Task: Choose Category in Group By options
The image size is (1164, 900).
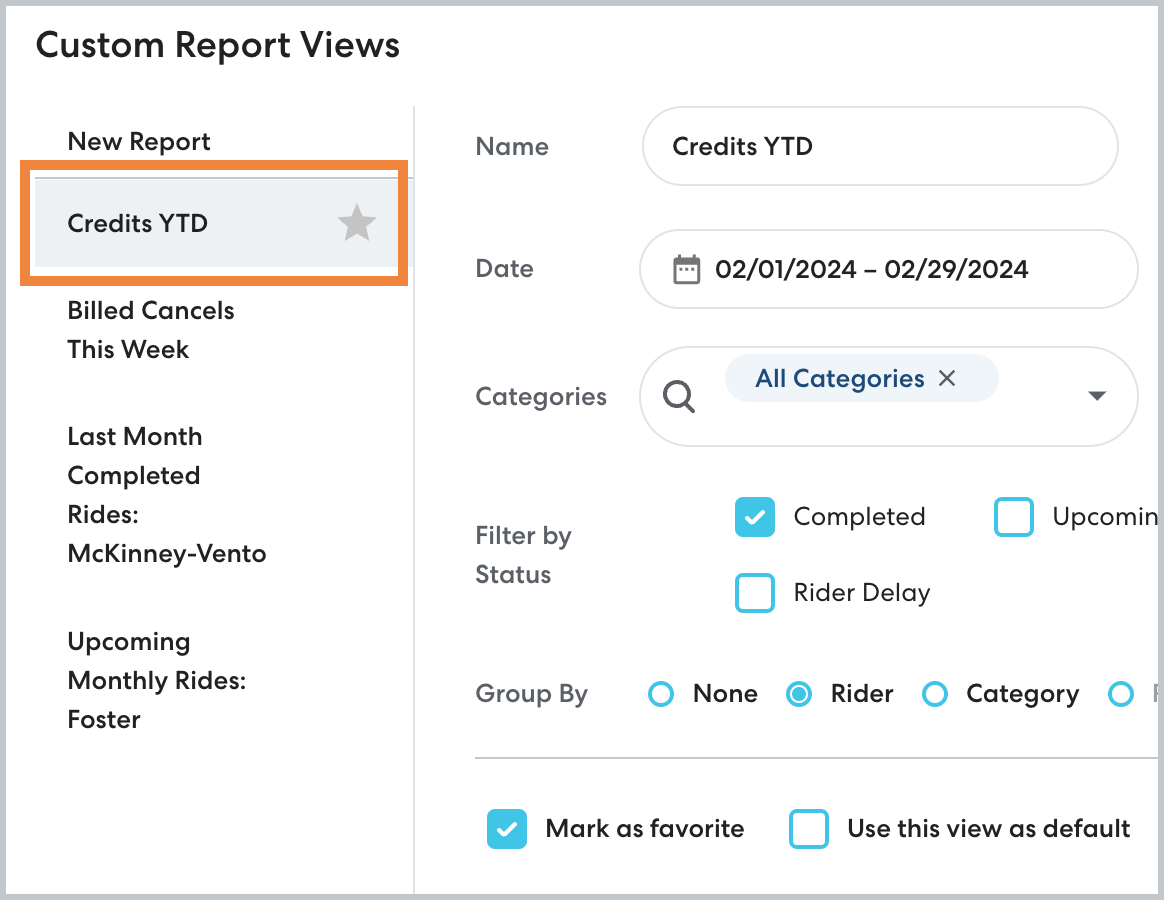Action: point(934,694)
